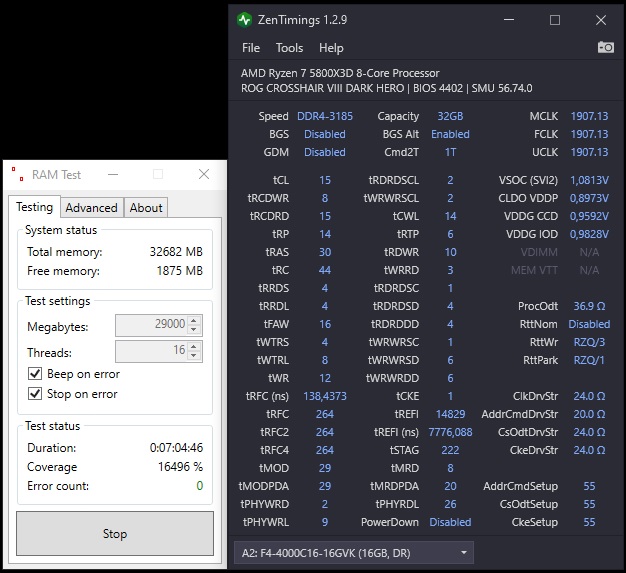This screenshot has width=626, height=573.
Task: Click the VDDG IOD value 0,9828V
Action: (589, 234)
